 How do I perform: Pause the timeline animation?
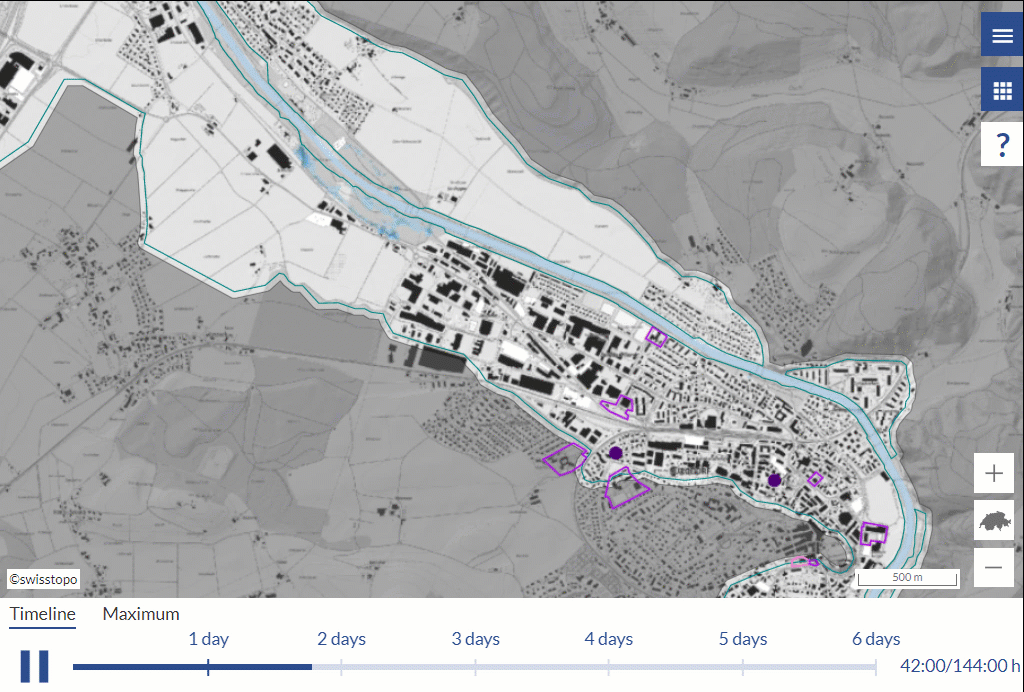click(x=35, y=666)
